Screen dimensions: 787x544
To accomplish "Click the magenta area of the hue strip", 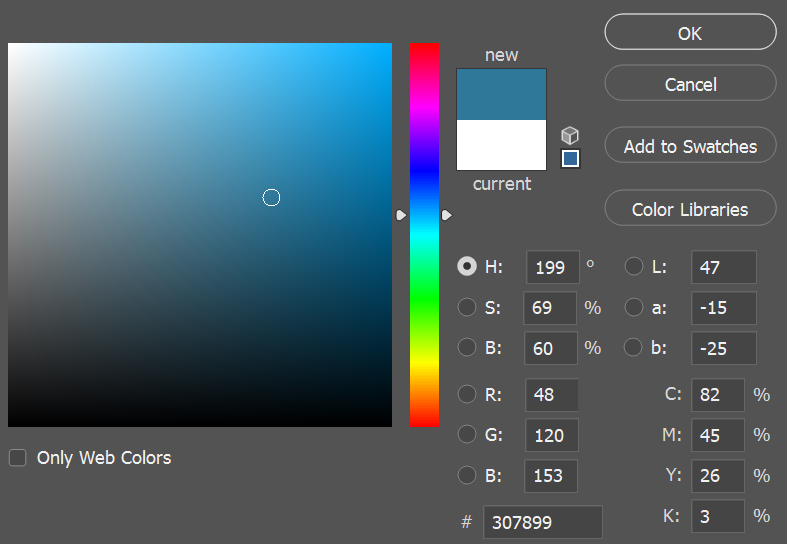I will point(425,106).
